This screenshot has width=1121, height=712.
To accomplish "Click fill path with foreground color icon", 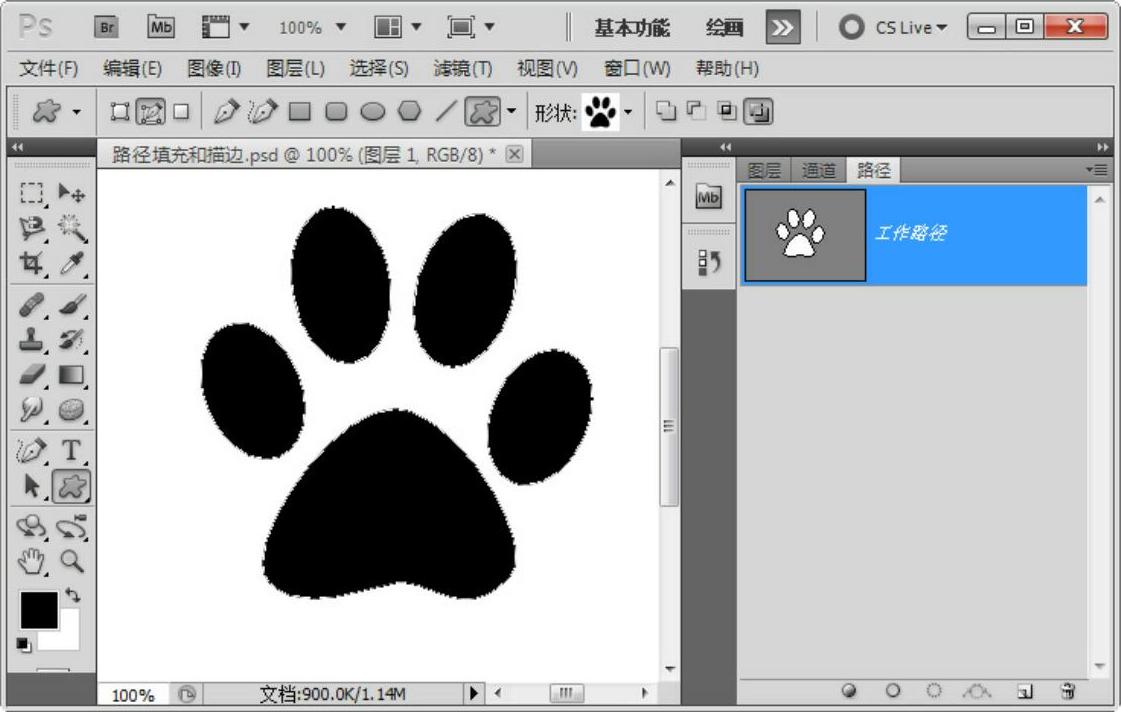I will click(x=850, y=691).
